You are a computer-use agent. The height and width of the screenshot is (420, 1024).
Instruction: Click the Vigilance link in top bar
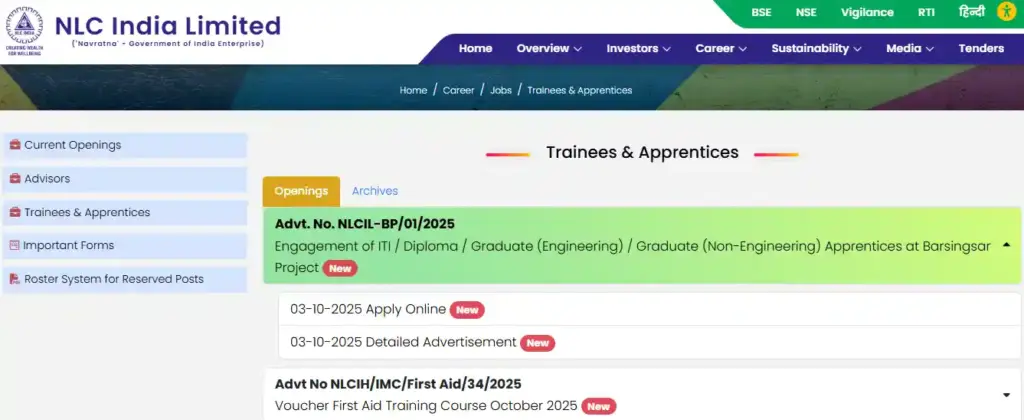(866, 12)
